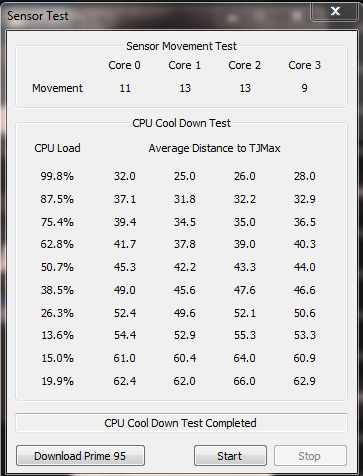
Task: Click the CPU Cool Down Test Completed status
Action: 180,423
